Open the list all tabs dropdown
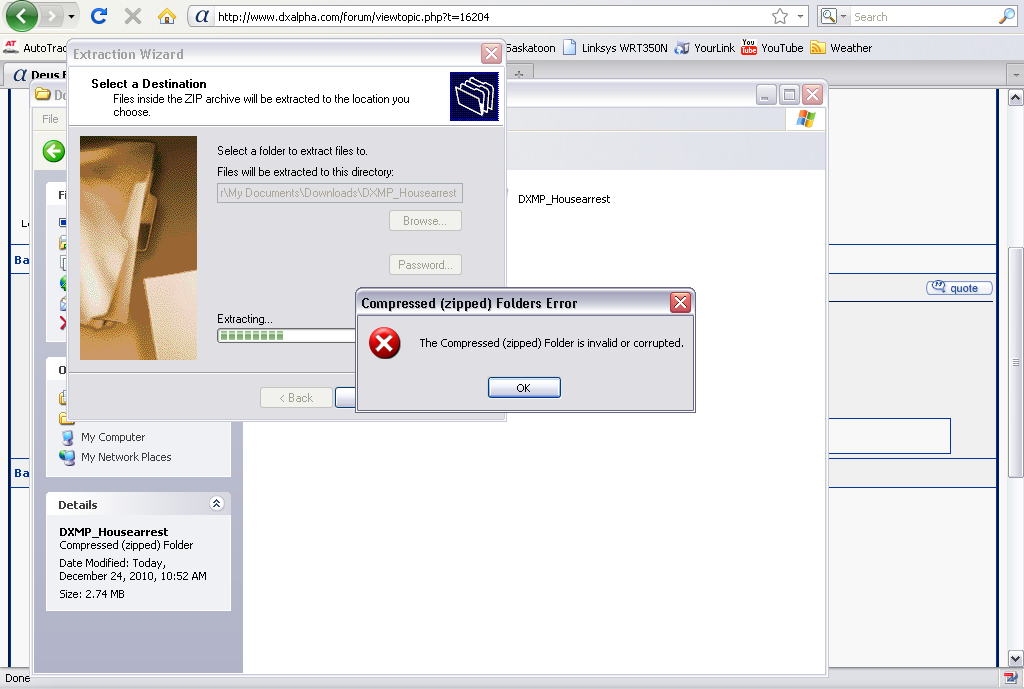1024x689 pixels. 1016,74
